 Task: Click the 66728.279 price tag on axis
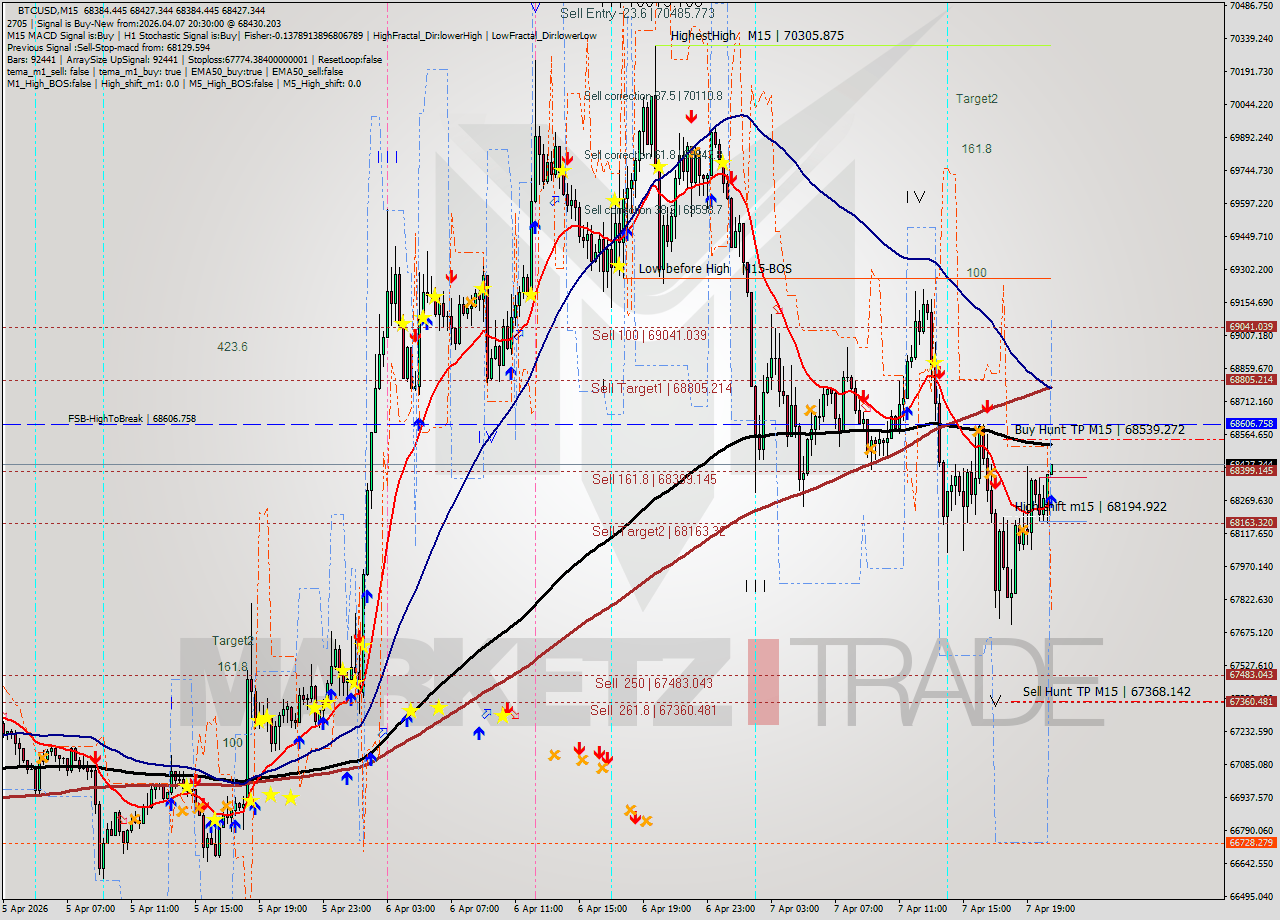point(1250,843)
